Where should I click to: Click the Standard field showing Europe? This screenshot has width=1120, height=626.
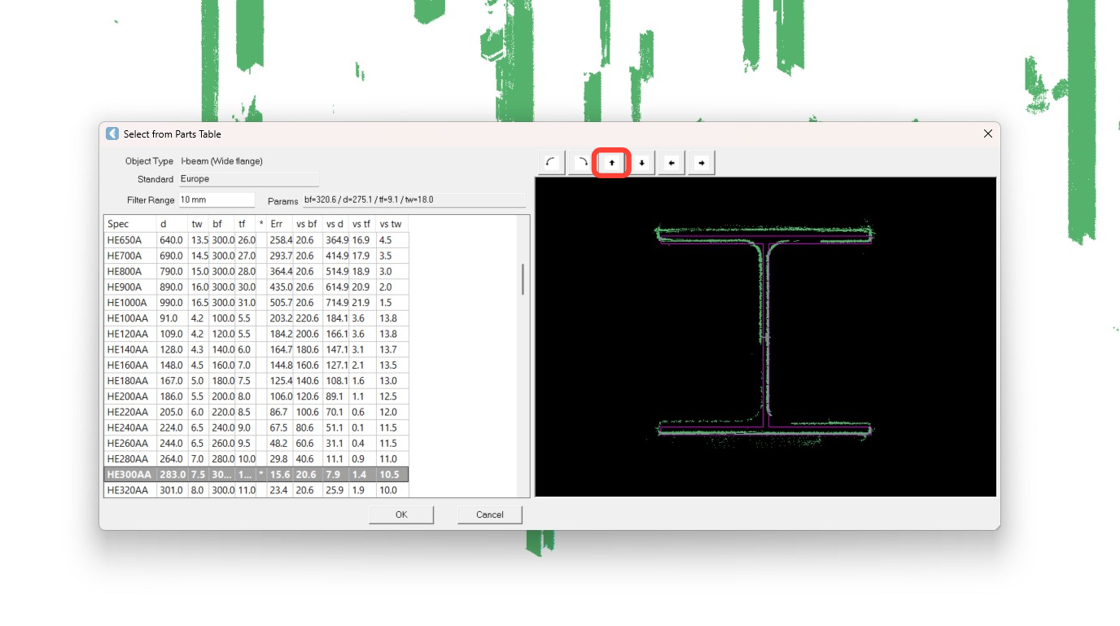(248, 179)
